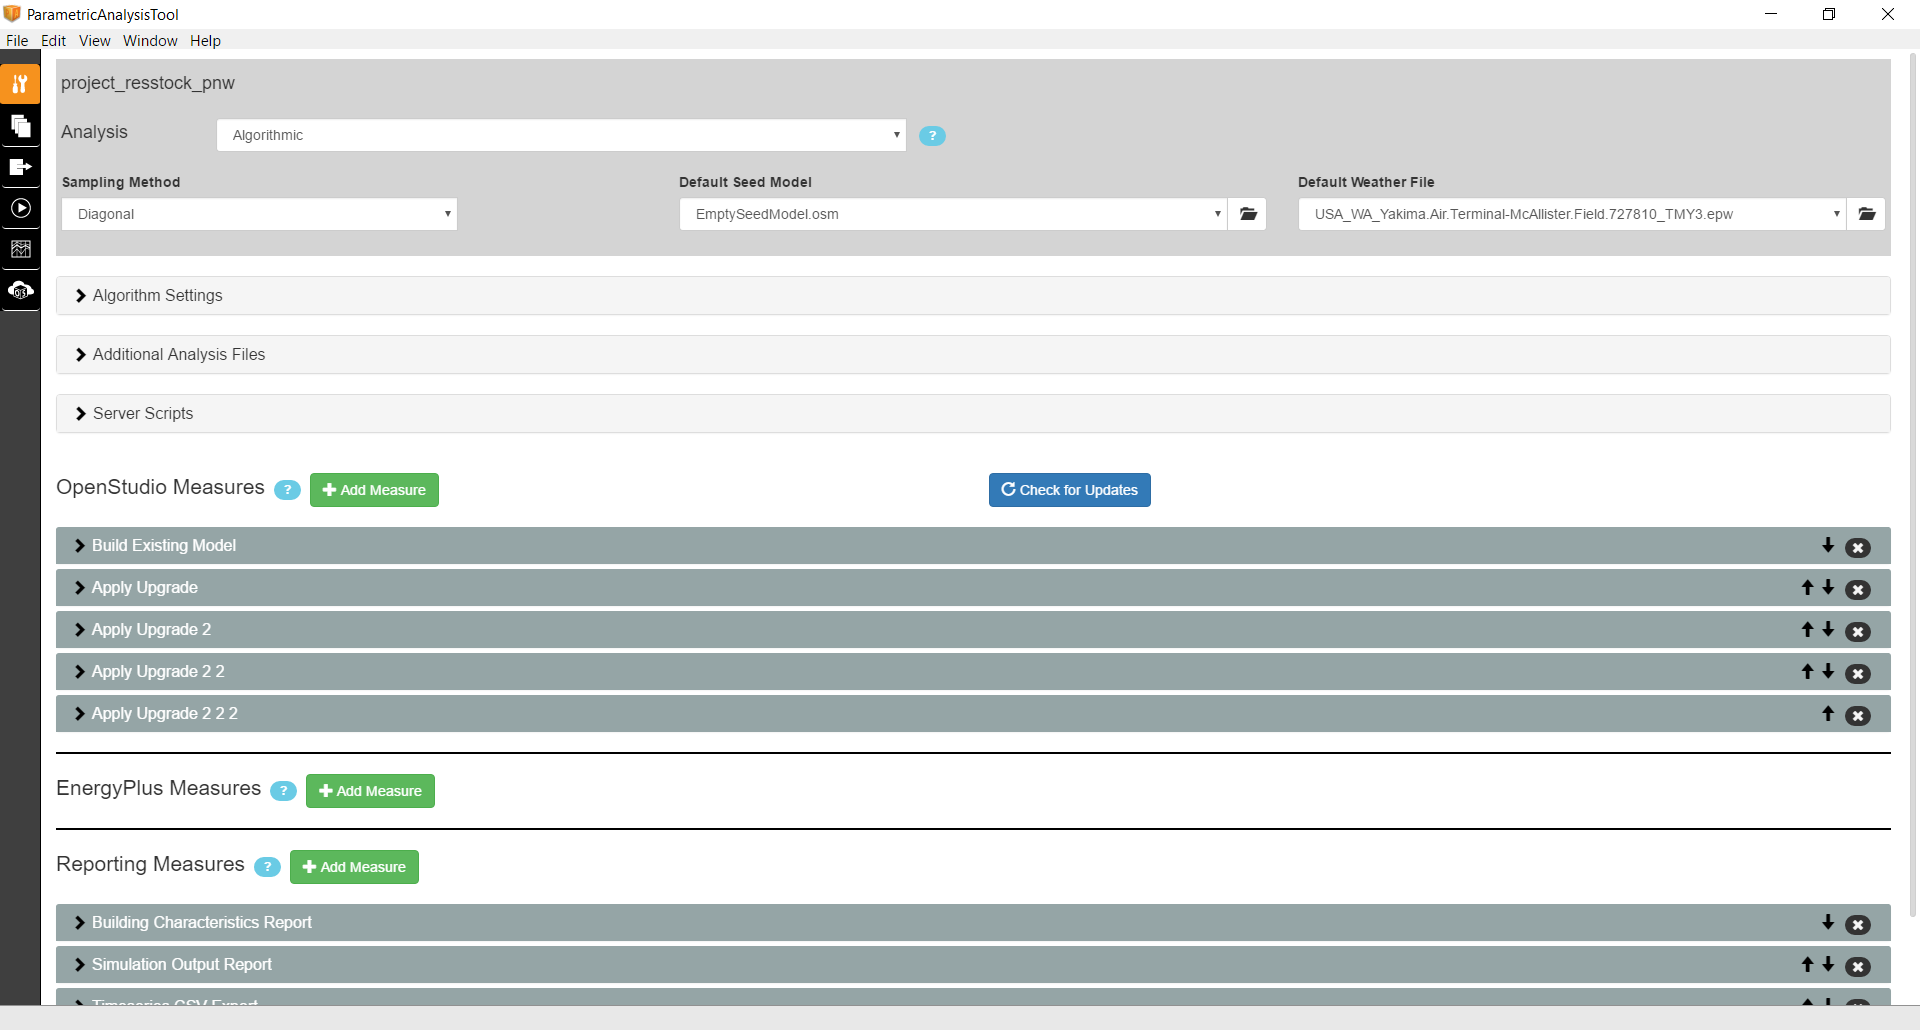Viewport: 1920px width, 1030px height.
Task: Open the Window menu
Action: (x=150, y=41)
